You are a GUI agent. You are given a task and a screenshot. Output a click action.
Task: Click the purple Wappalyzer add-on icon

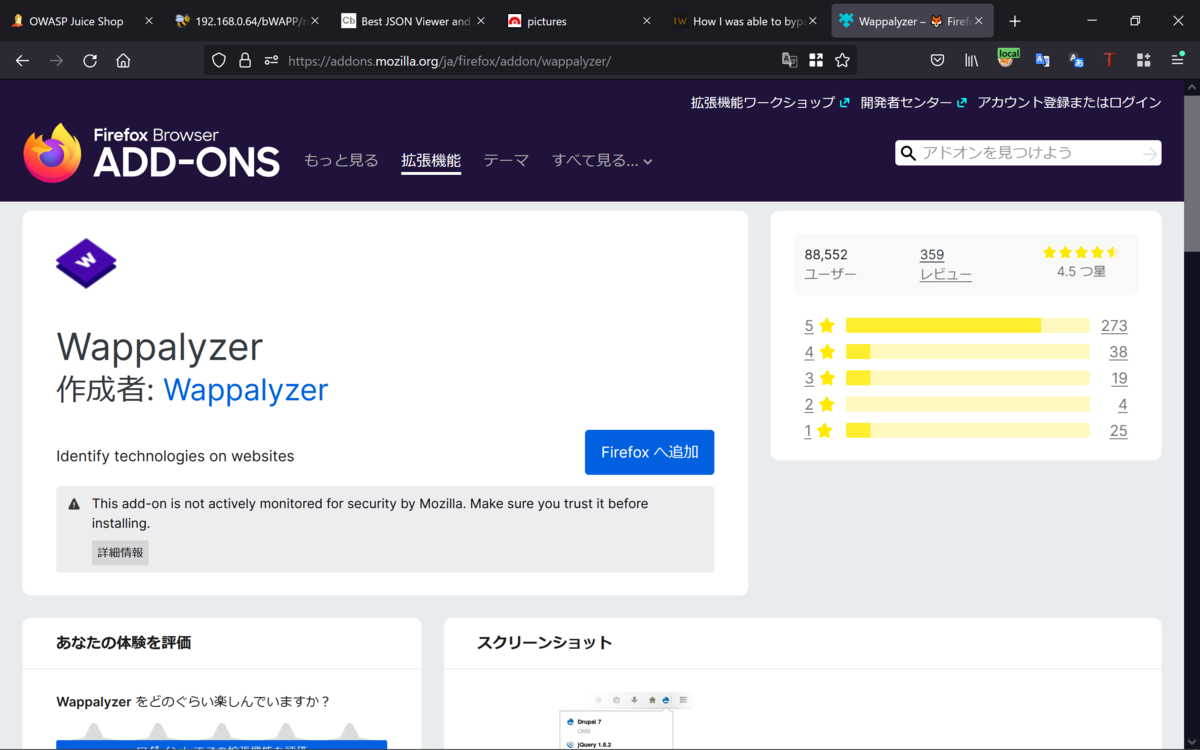pos(86,263)
